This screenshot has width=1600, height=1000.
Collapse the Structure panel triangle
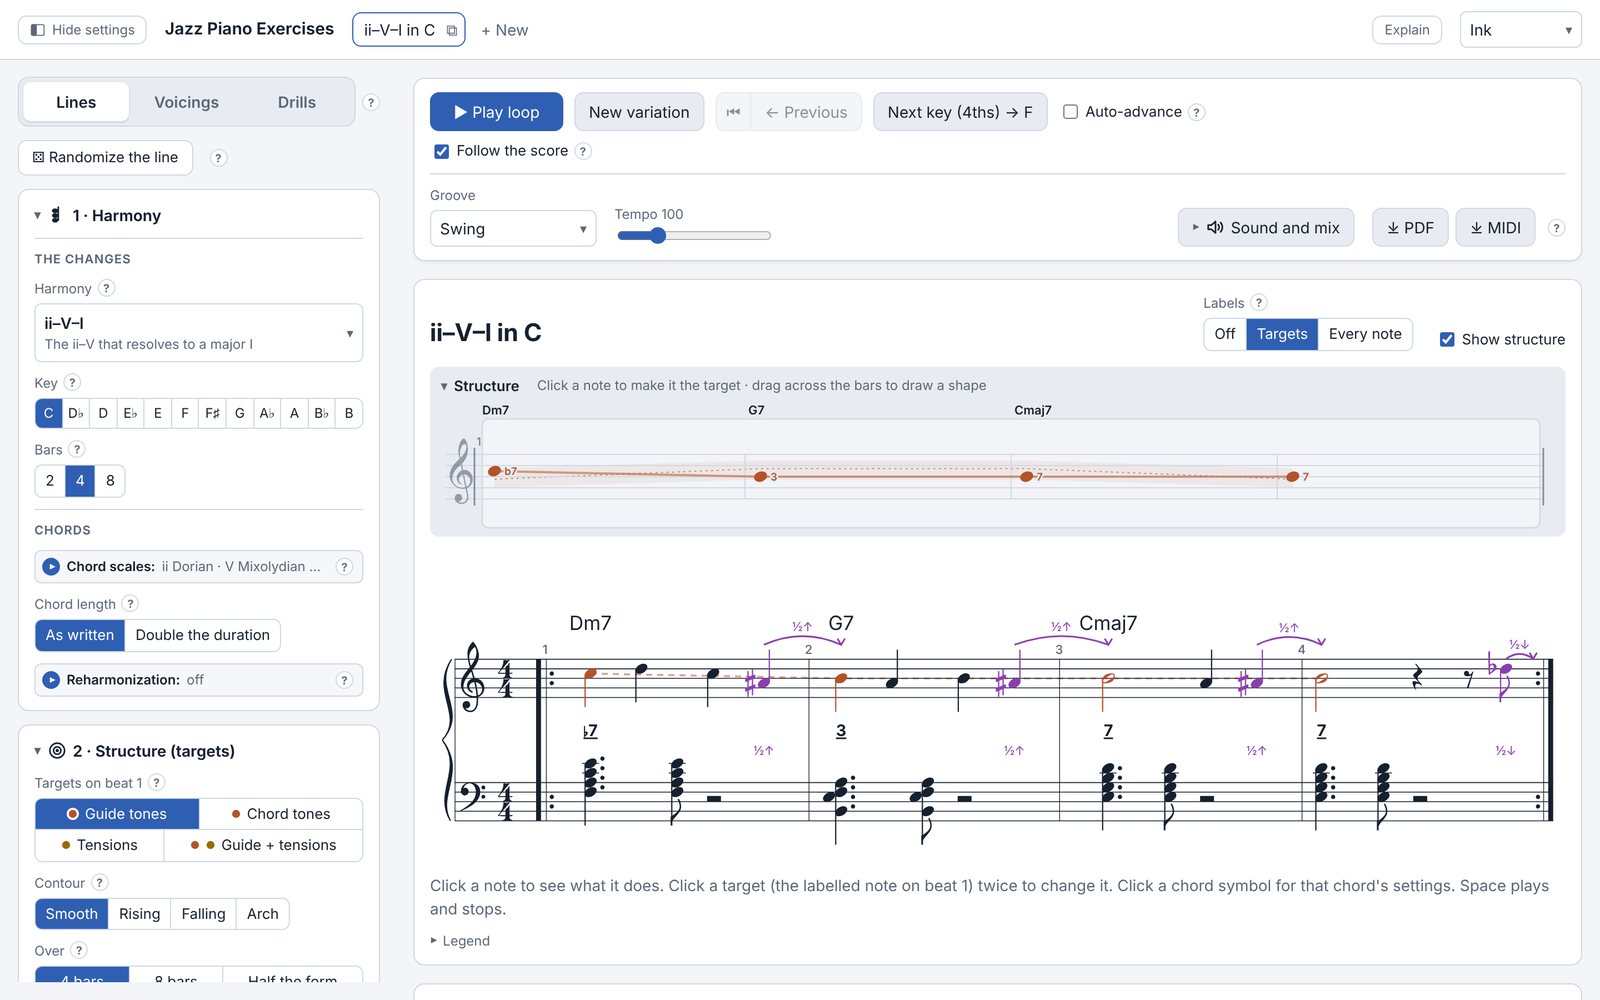click(x=444, y=386)
